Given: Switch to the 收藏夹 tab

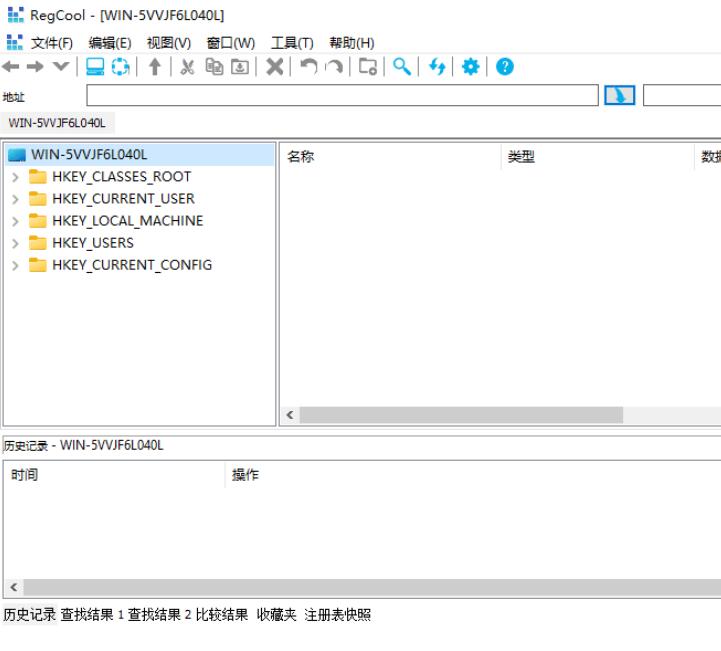Looking at the screenshot, I should (x=276, y=615).
